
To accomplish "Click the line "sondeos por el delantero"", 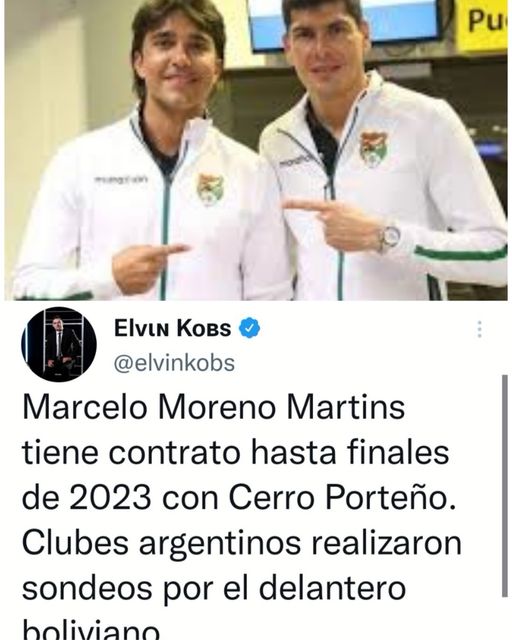I will click(x=214, y=588).
